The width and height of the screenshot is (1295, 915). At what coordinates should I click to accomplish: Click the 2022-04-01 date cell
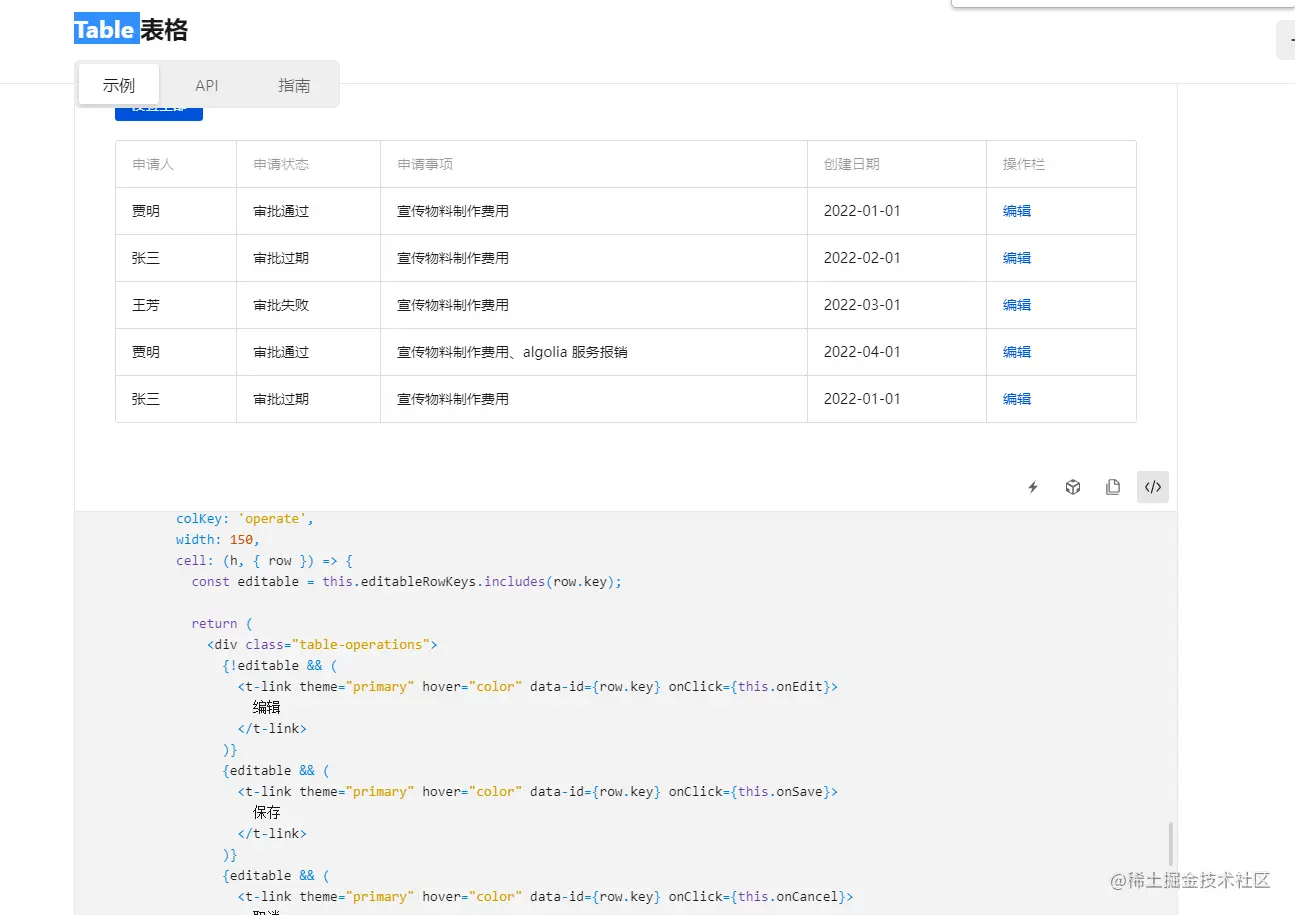897,352
